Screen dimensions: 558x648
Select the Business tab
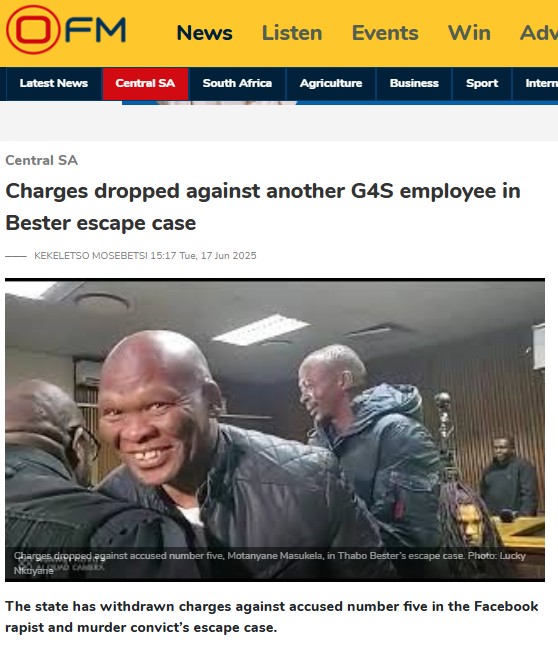414,83
